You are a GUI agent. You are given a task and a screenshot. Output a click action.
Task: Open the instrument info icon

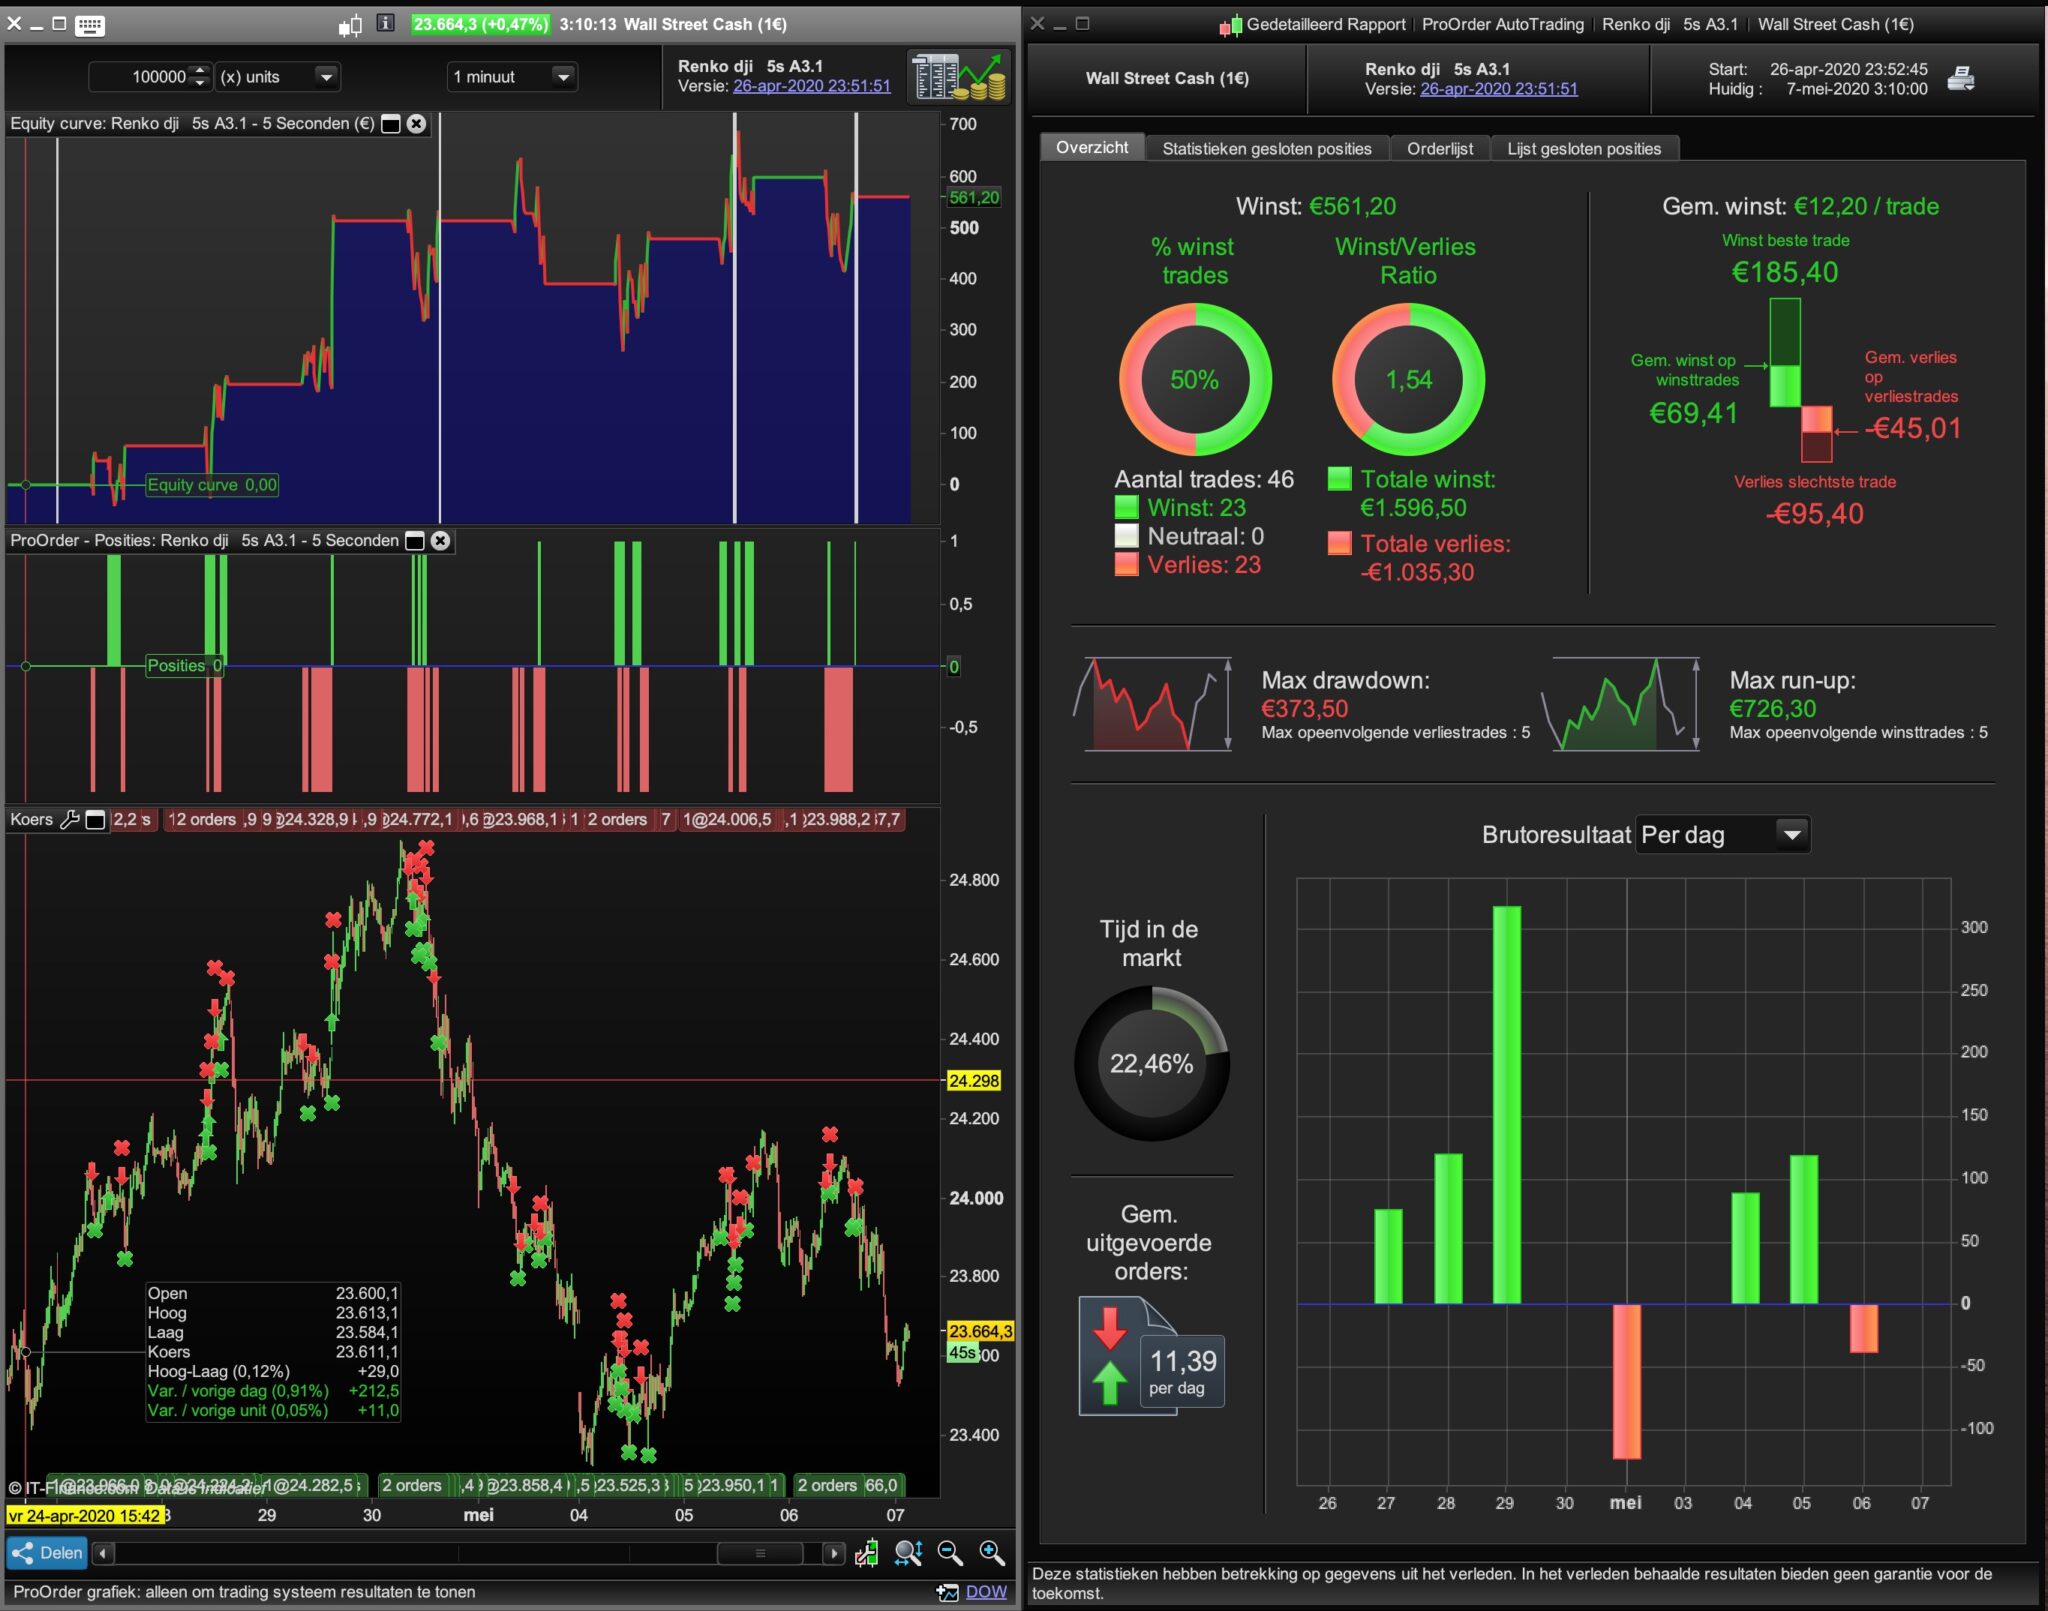coord(385,24)
